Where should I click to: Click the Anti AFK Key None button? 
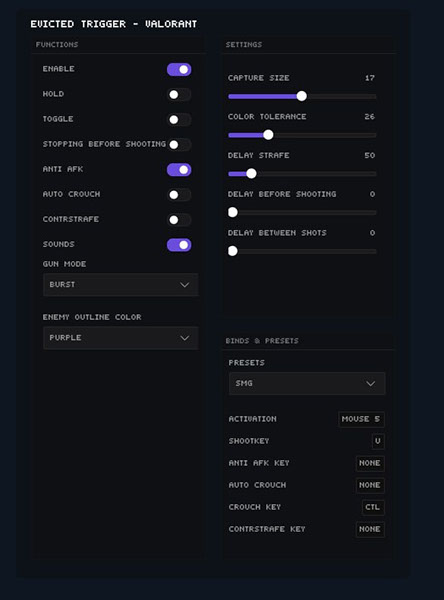[370, 463]
